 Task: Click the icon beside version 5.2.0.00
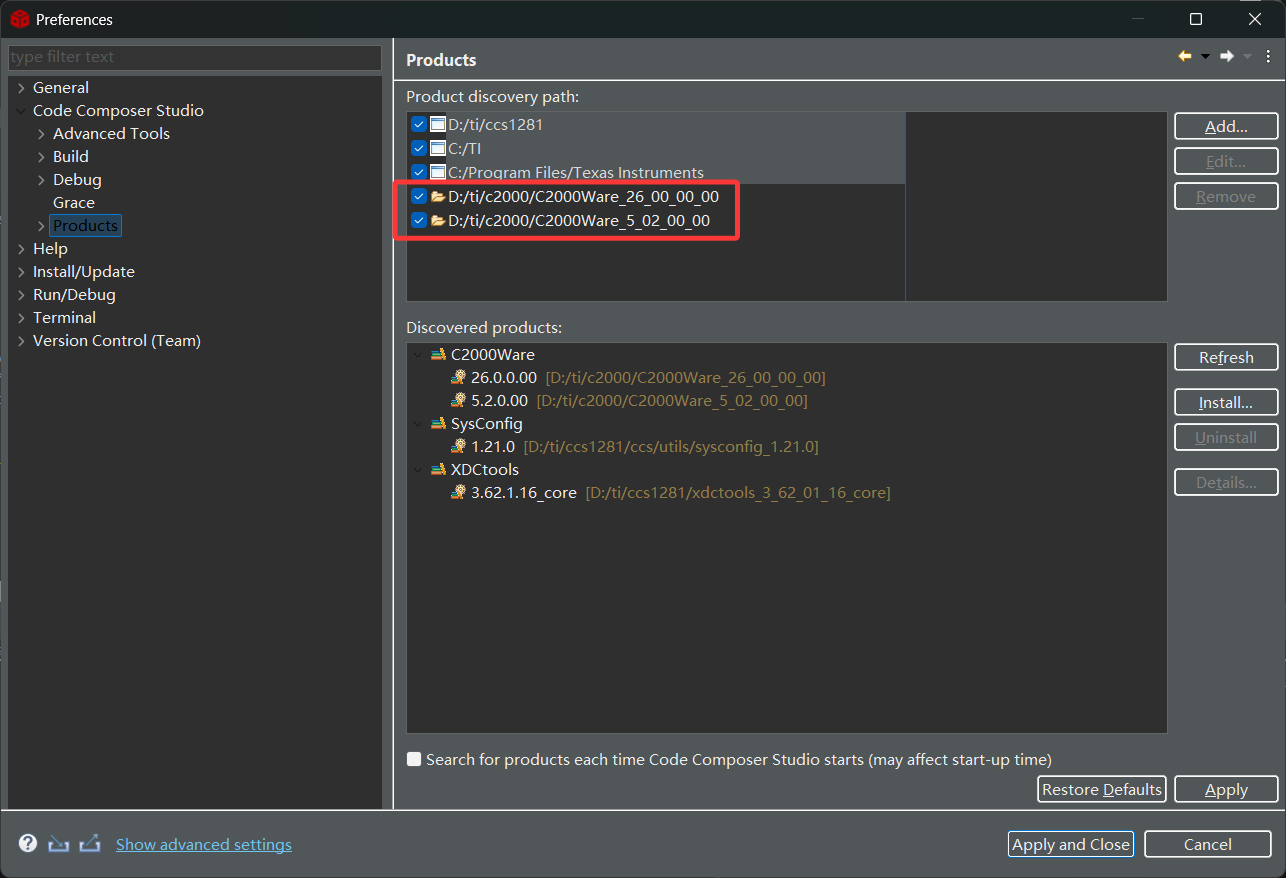click(x=459, y=401)
